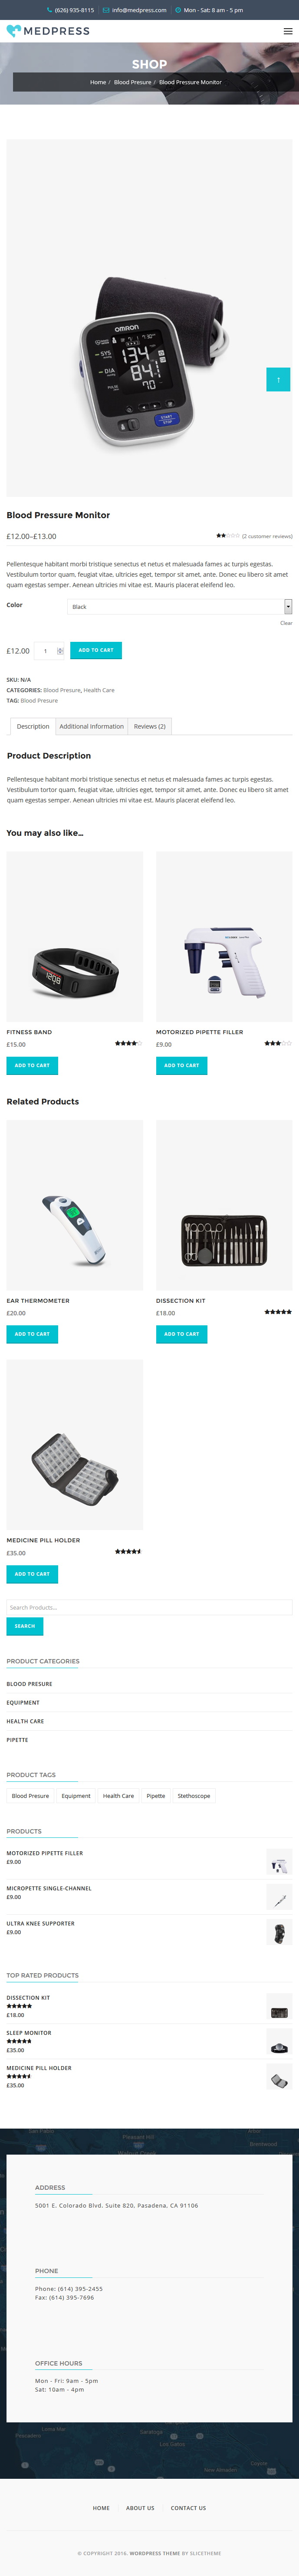Click the phone icon in top bar

pos(50,10)
